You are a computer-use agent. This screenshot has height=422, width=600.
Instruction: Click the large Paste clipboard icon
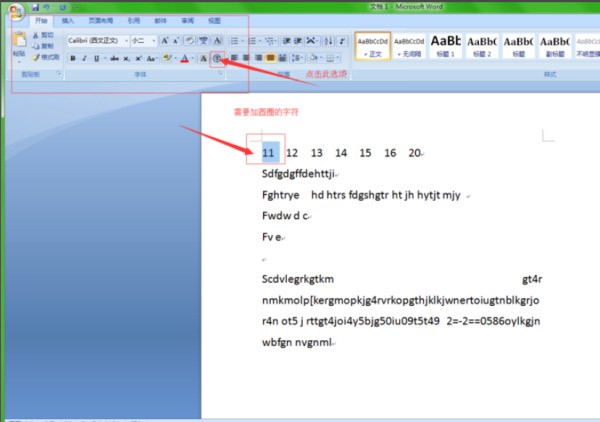(x=20, y=39)
